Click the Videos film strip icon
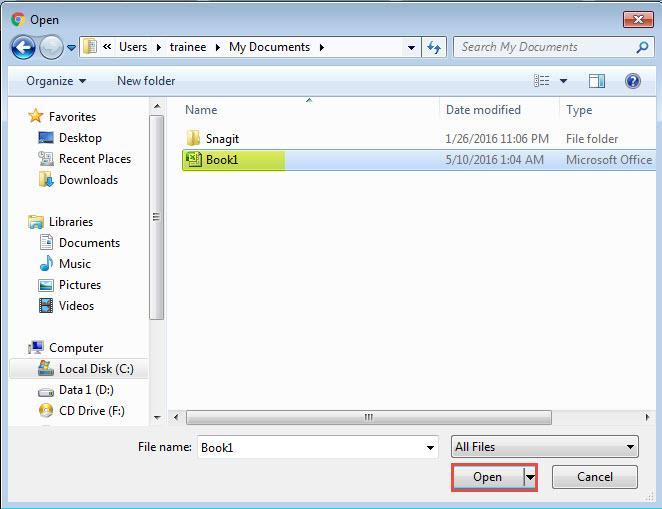Screen dimensions: 662x509 46,306
